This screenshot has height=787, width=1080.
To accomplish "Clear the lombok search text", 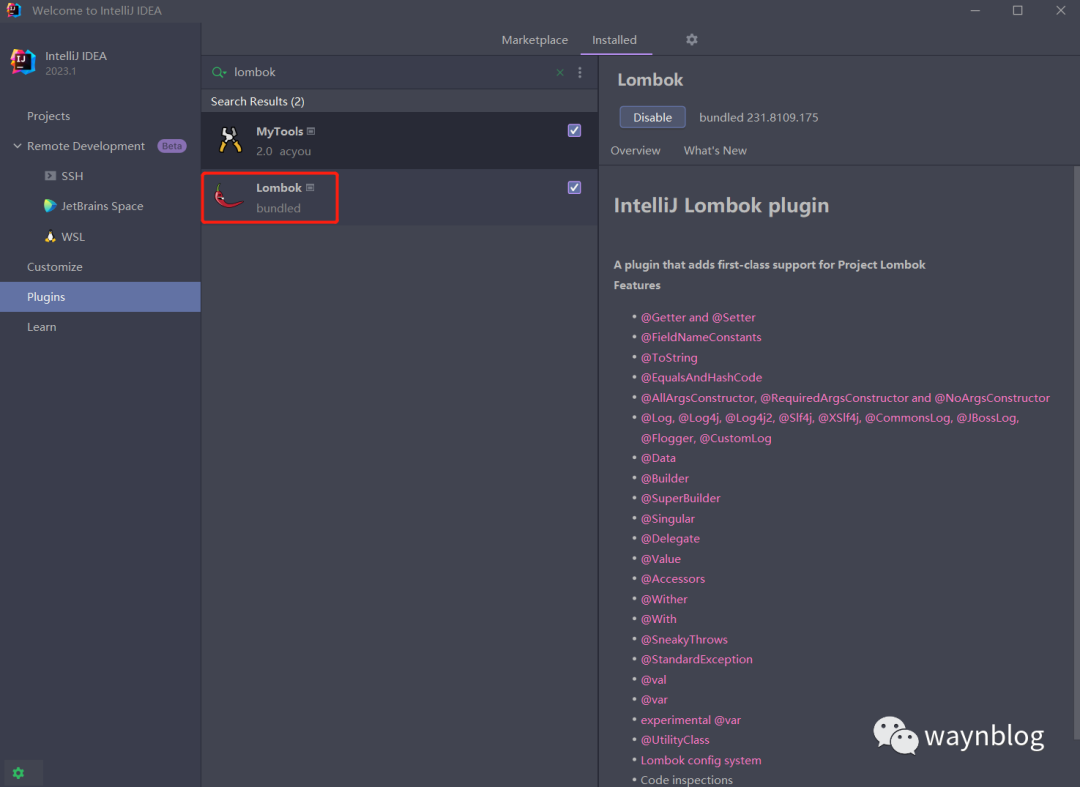I will coord(560,72).
